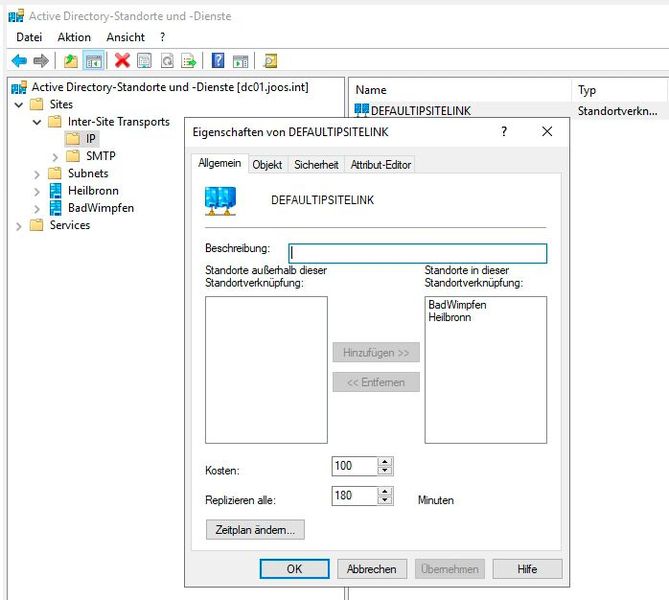Go up one level with folder-arrow icon

[71, 61]
